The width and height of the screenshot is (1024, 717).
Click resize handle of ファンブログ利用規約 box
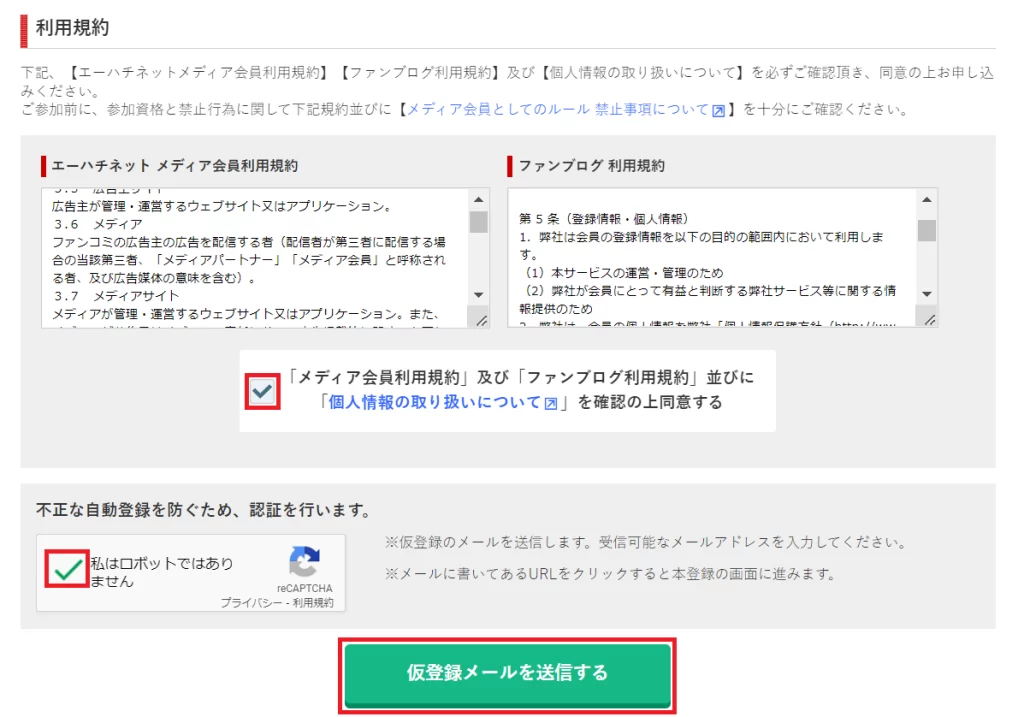(x=928, y=320)
